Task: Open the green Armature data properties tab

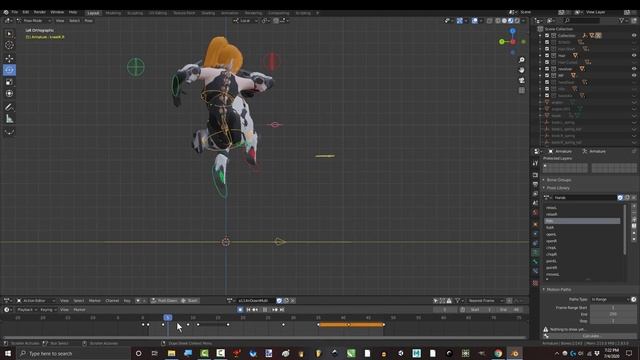Action: click(x=535, y=252)
